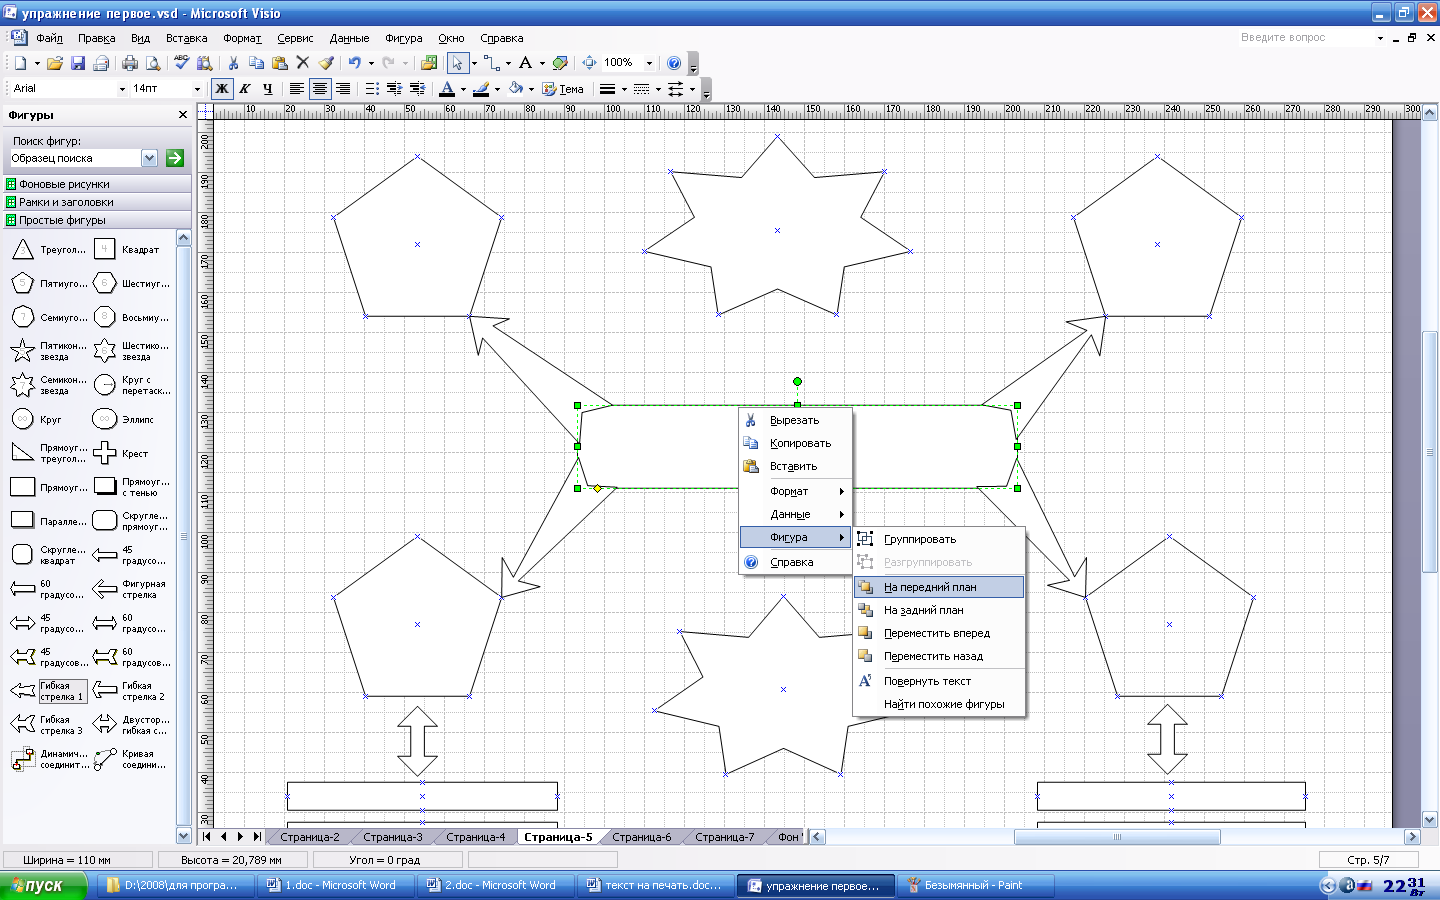
Task: Click the horizontal scrollbar thumb
Action: pyautogui.click(x=1117, y=837)
